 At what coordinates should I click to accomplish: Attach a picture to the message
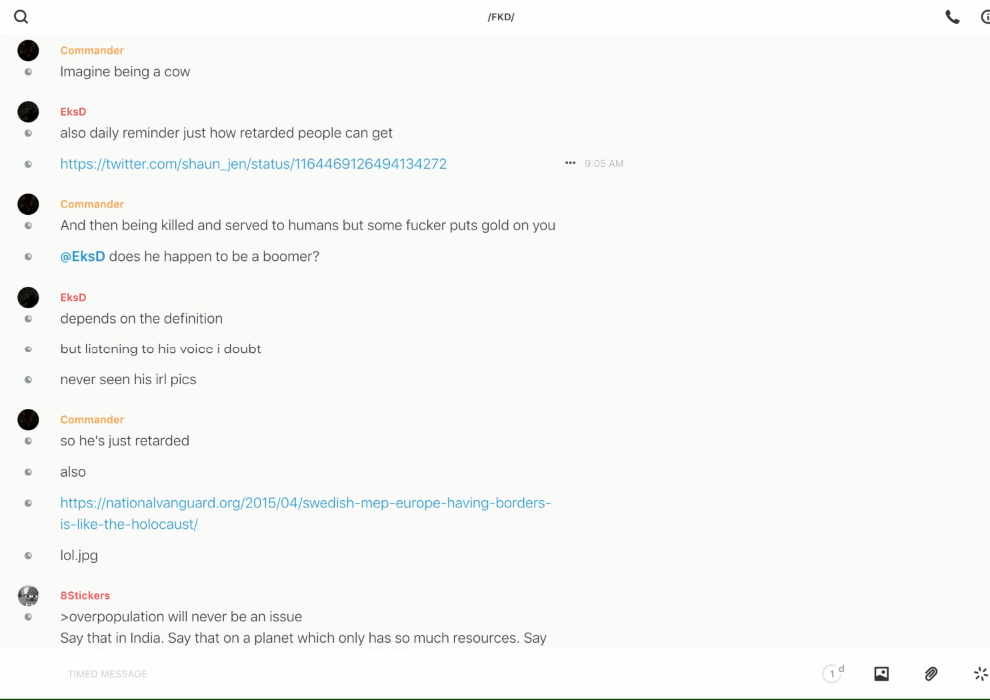coord(881,674)
